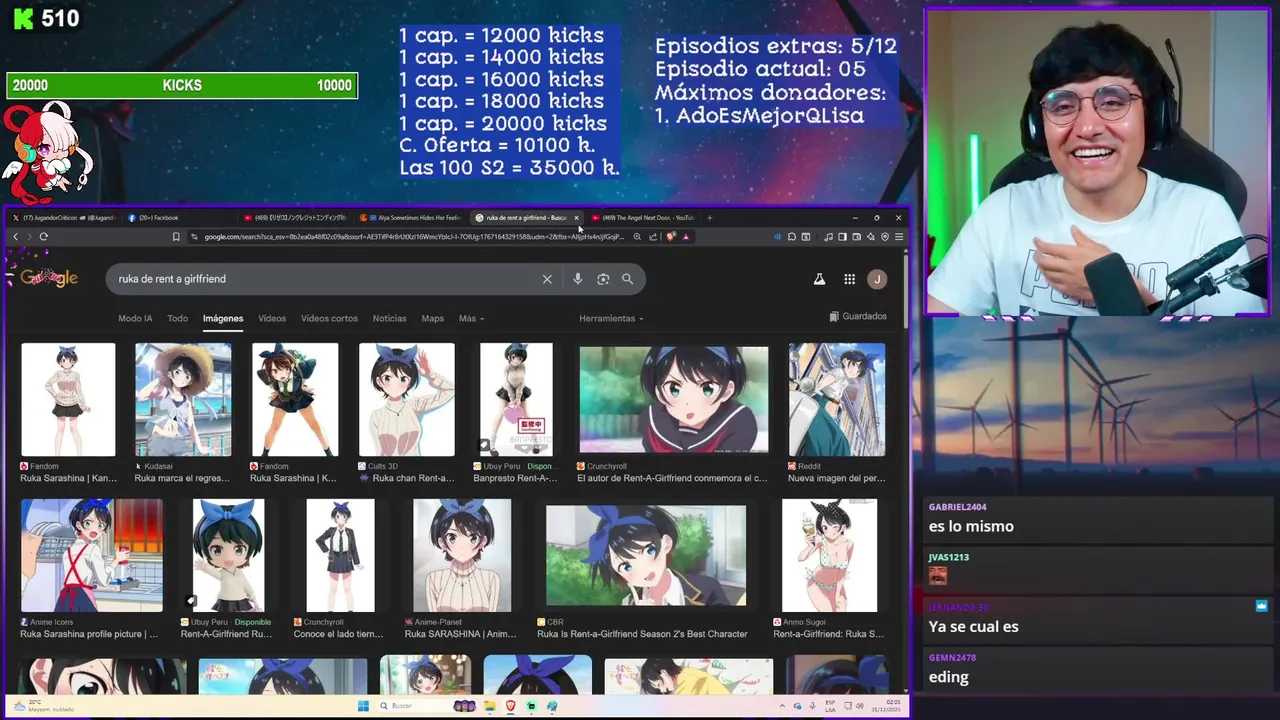Select the Modo IA search tab
1280x720 pixels.
click(135, 318)
